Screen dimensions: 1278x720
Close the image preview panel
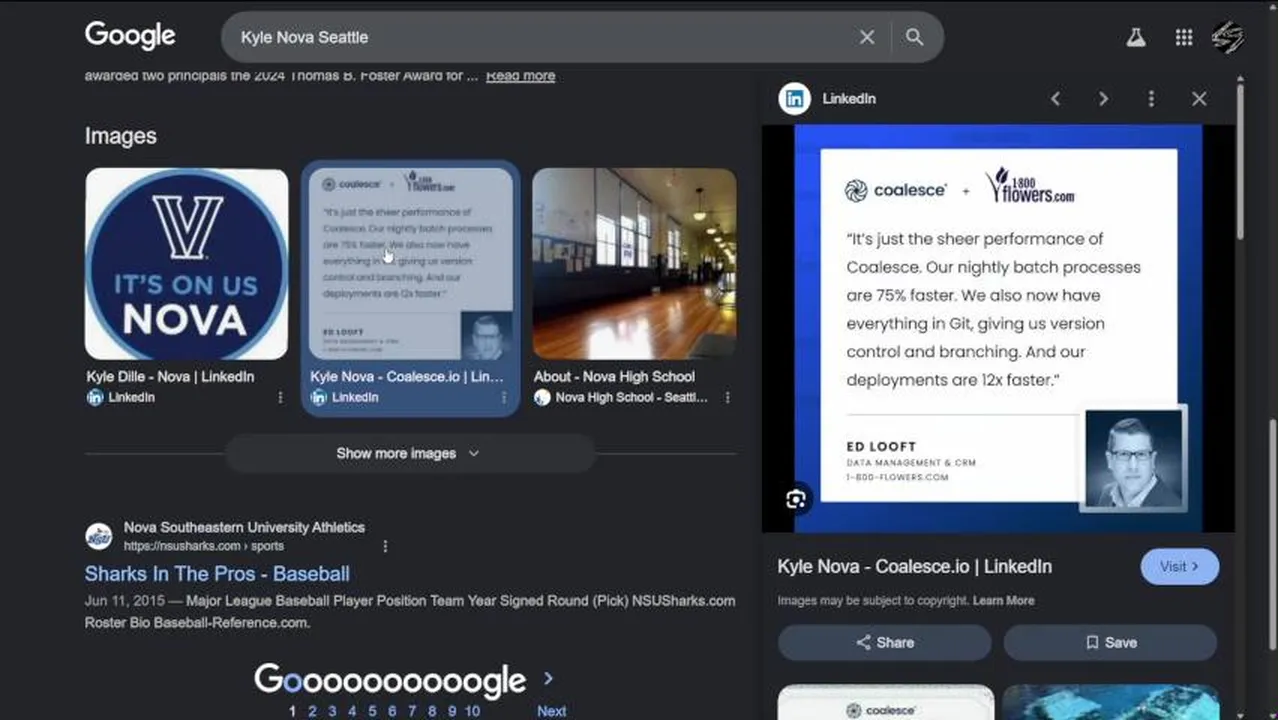1199,99
